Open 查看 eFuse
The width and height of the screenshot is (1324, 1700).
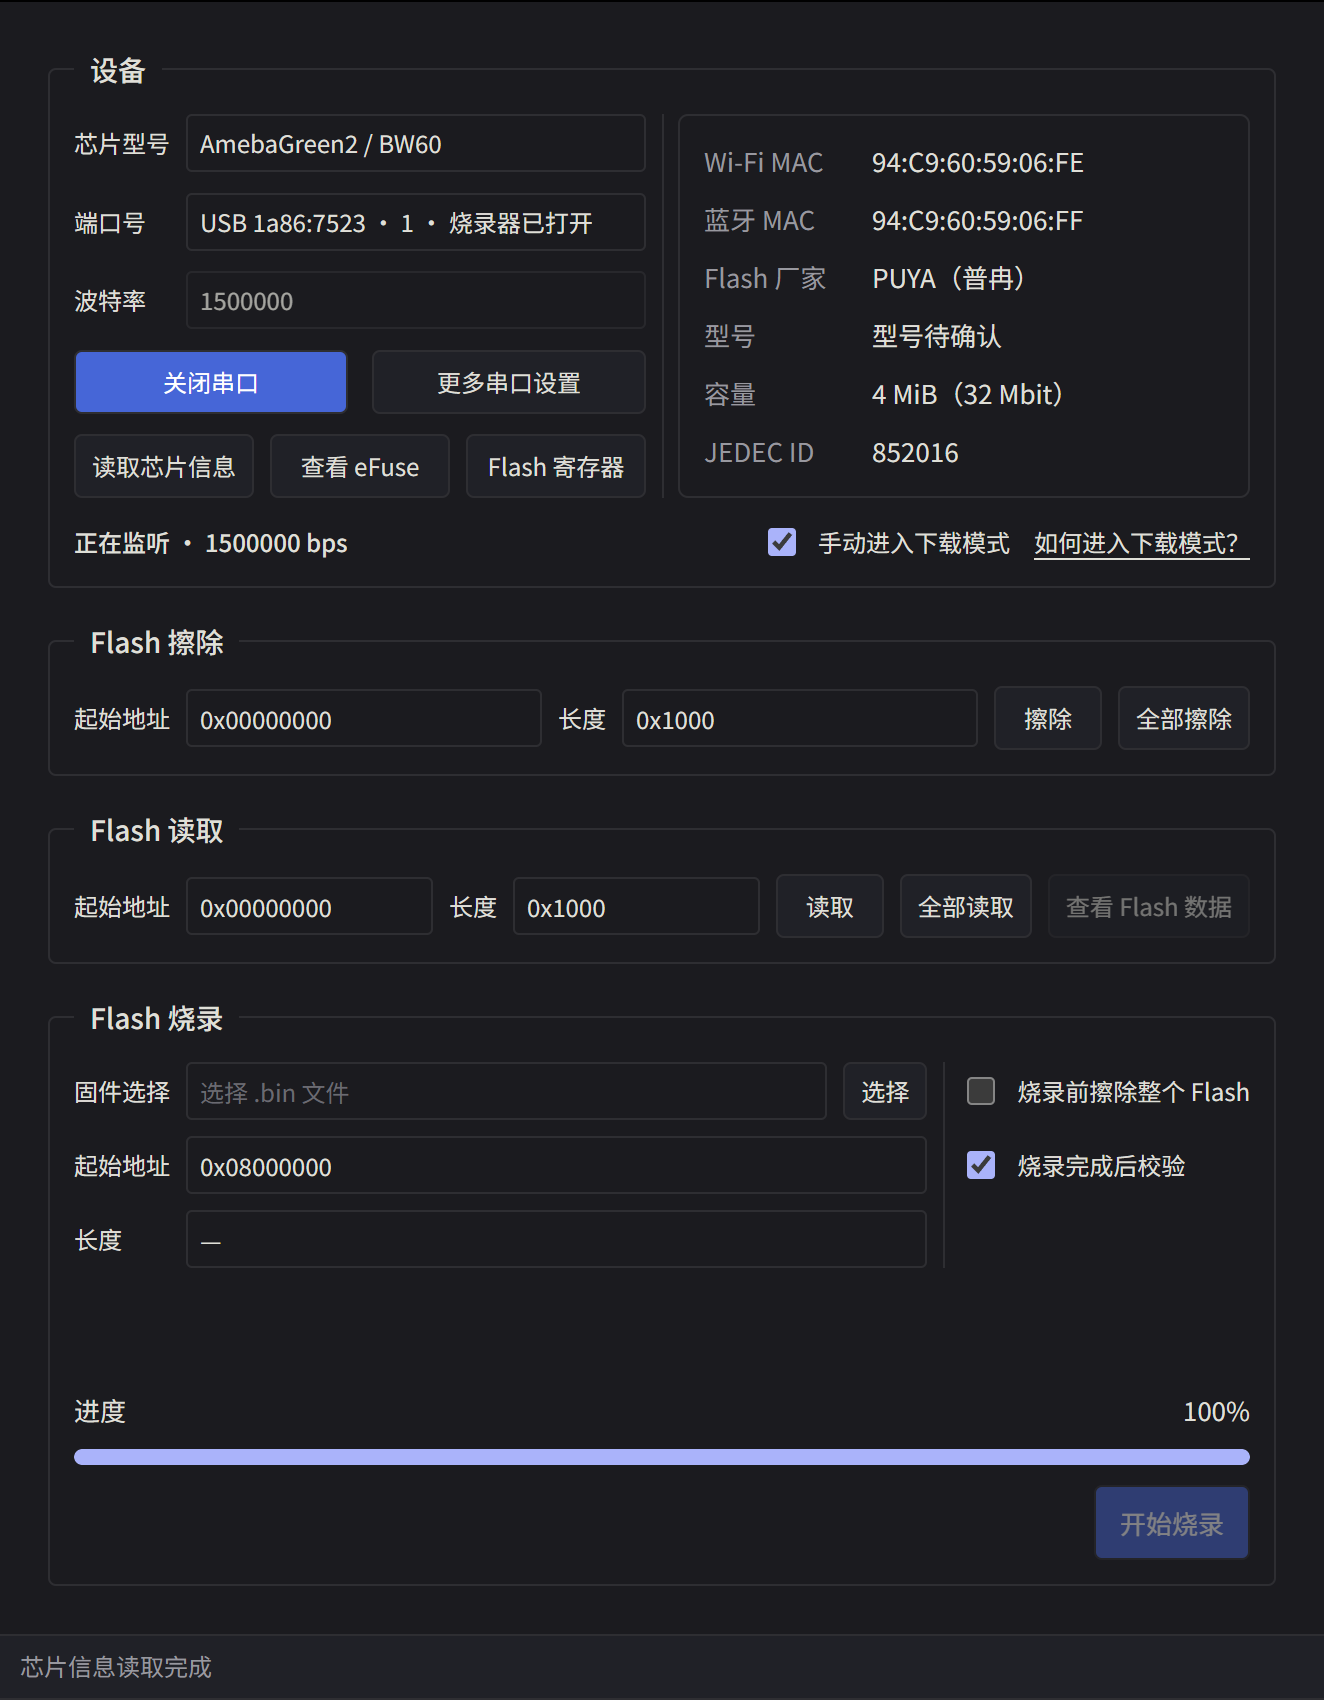(360, 466)
